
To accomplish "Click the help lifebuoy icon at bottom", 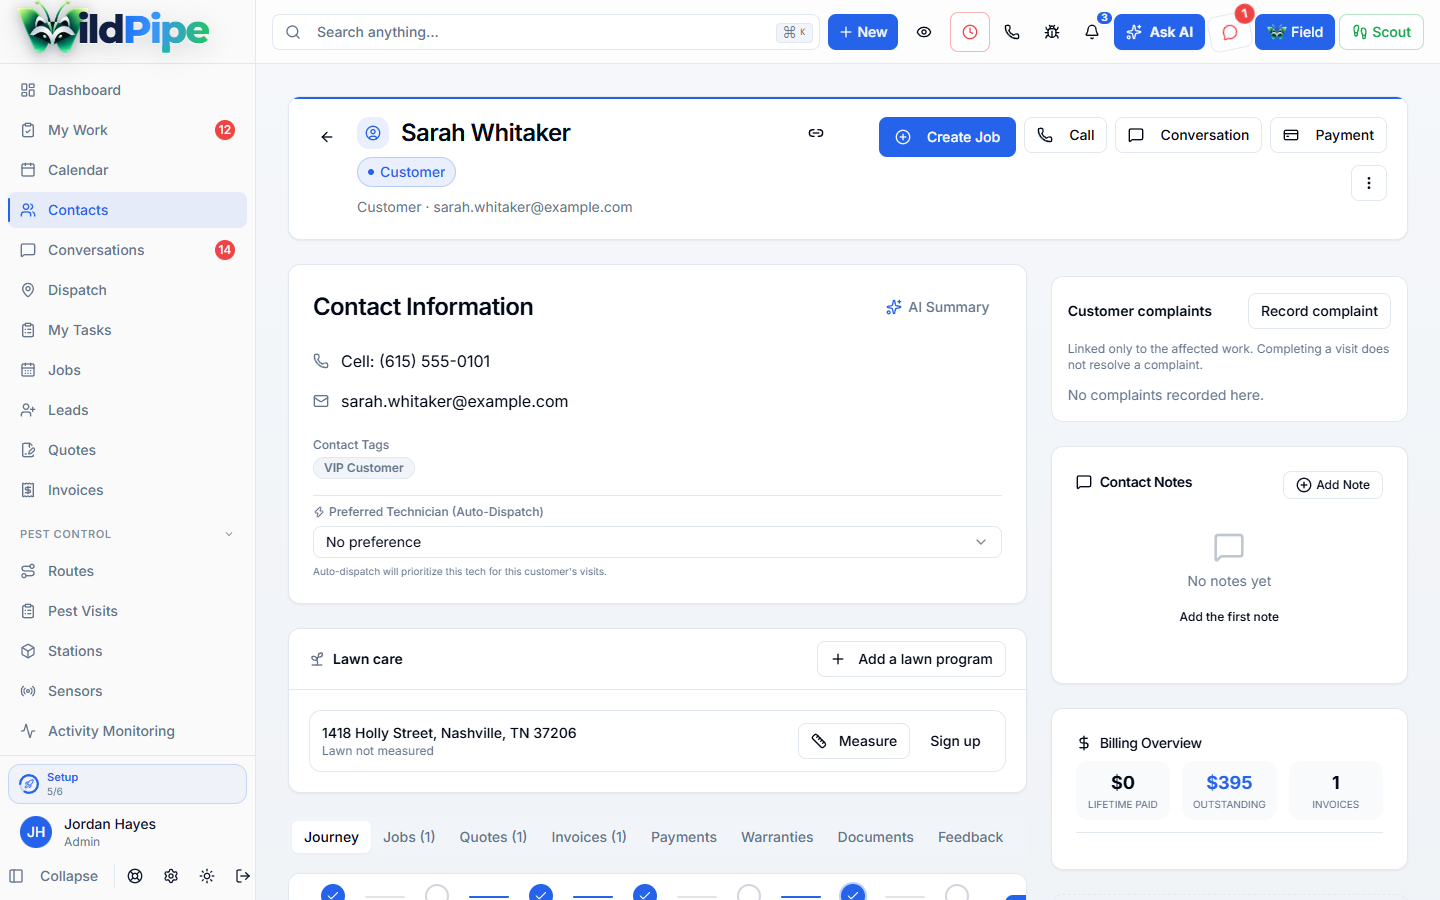I will click(x=135, y=876).
